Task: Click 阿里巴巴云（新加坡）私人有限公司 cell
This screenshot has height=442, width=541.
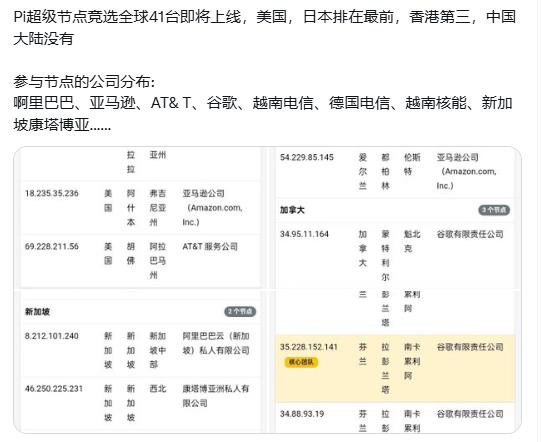Action: (x=216, y=343)
